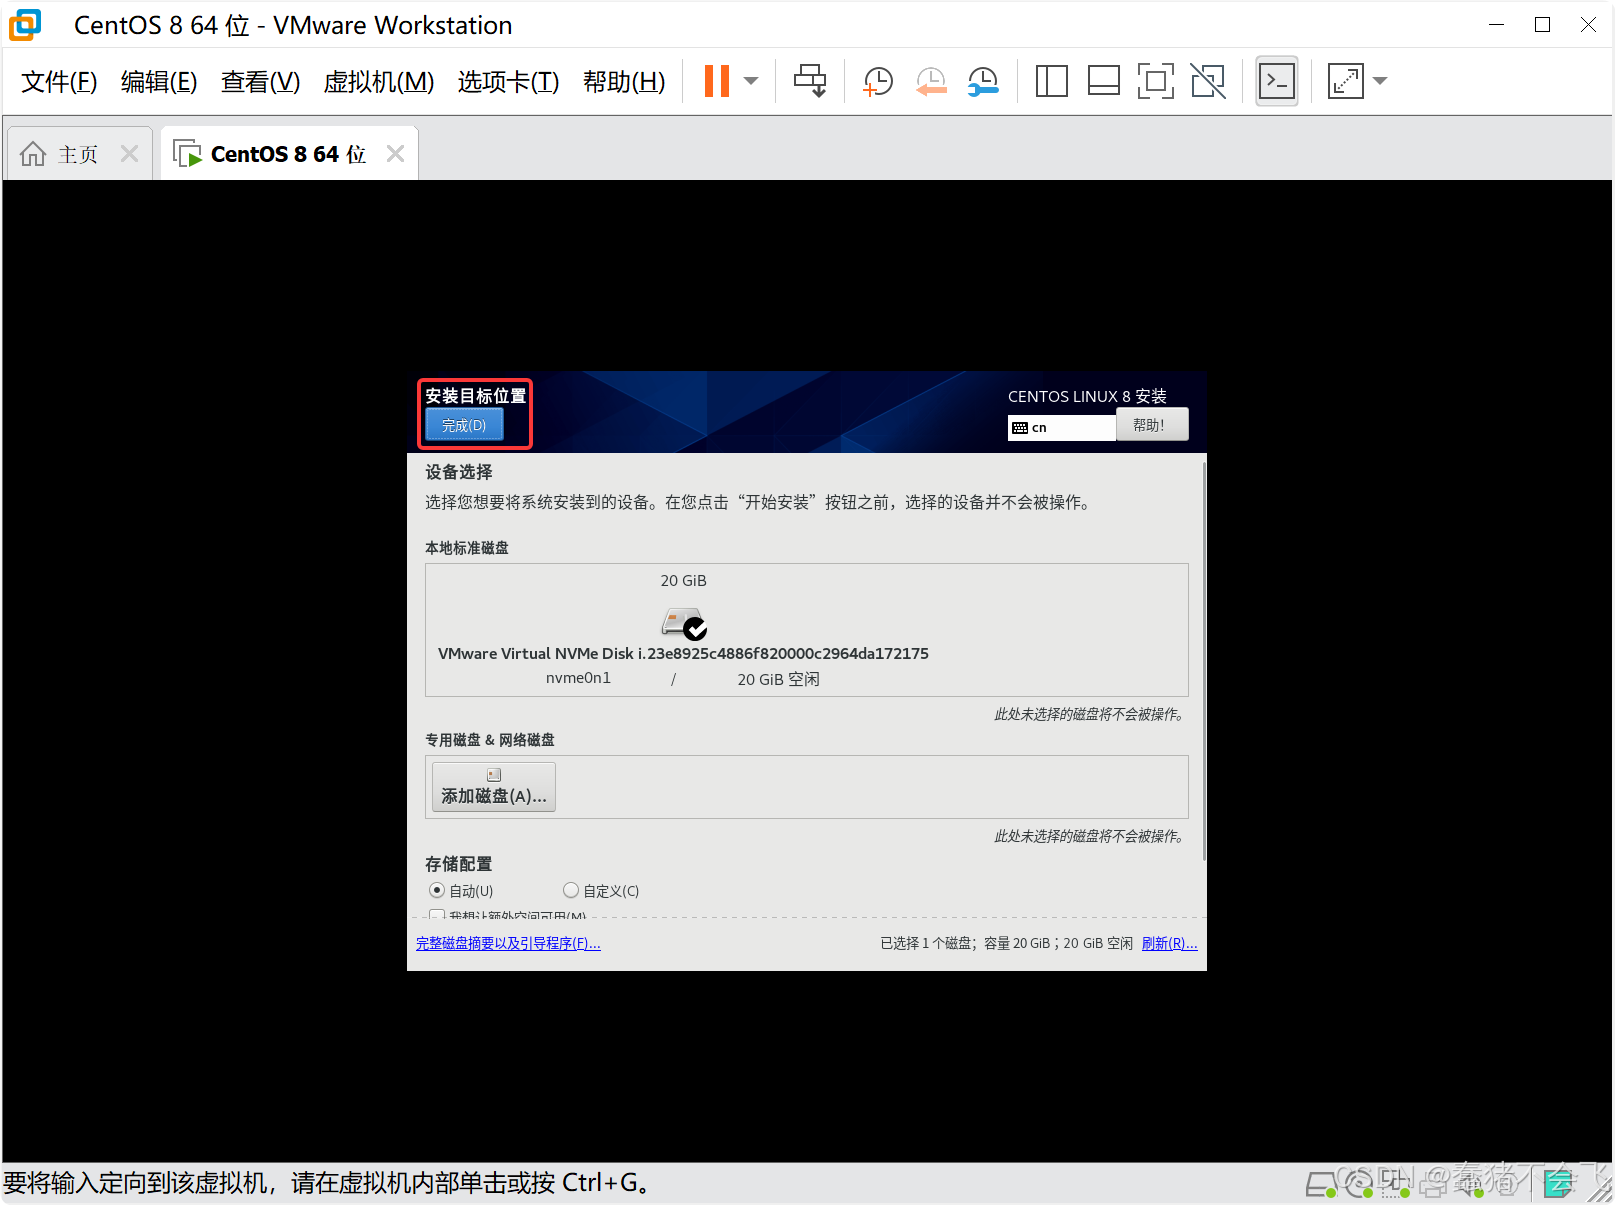
Task: Enter full screen mode icon
Action: click(1155, 81)
